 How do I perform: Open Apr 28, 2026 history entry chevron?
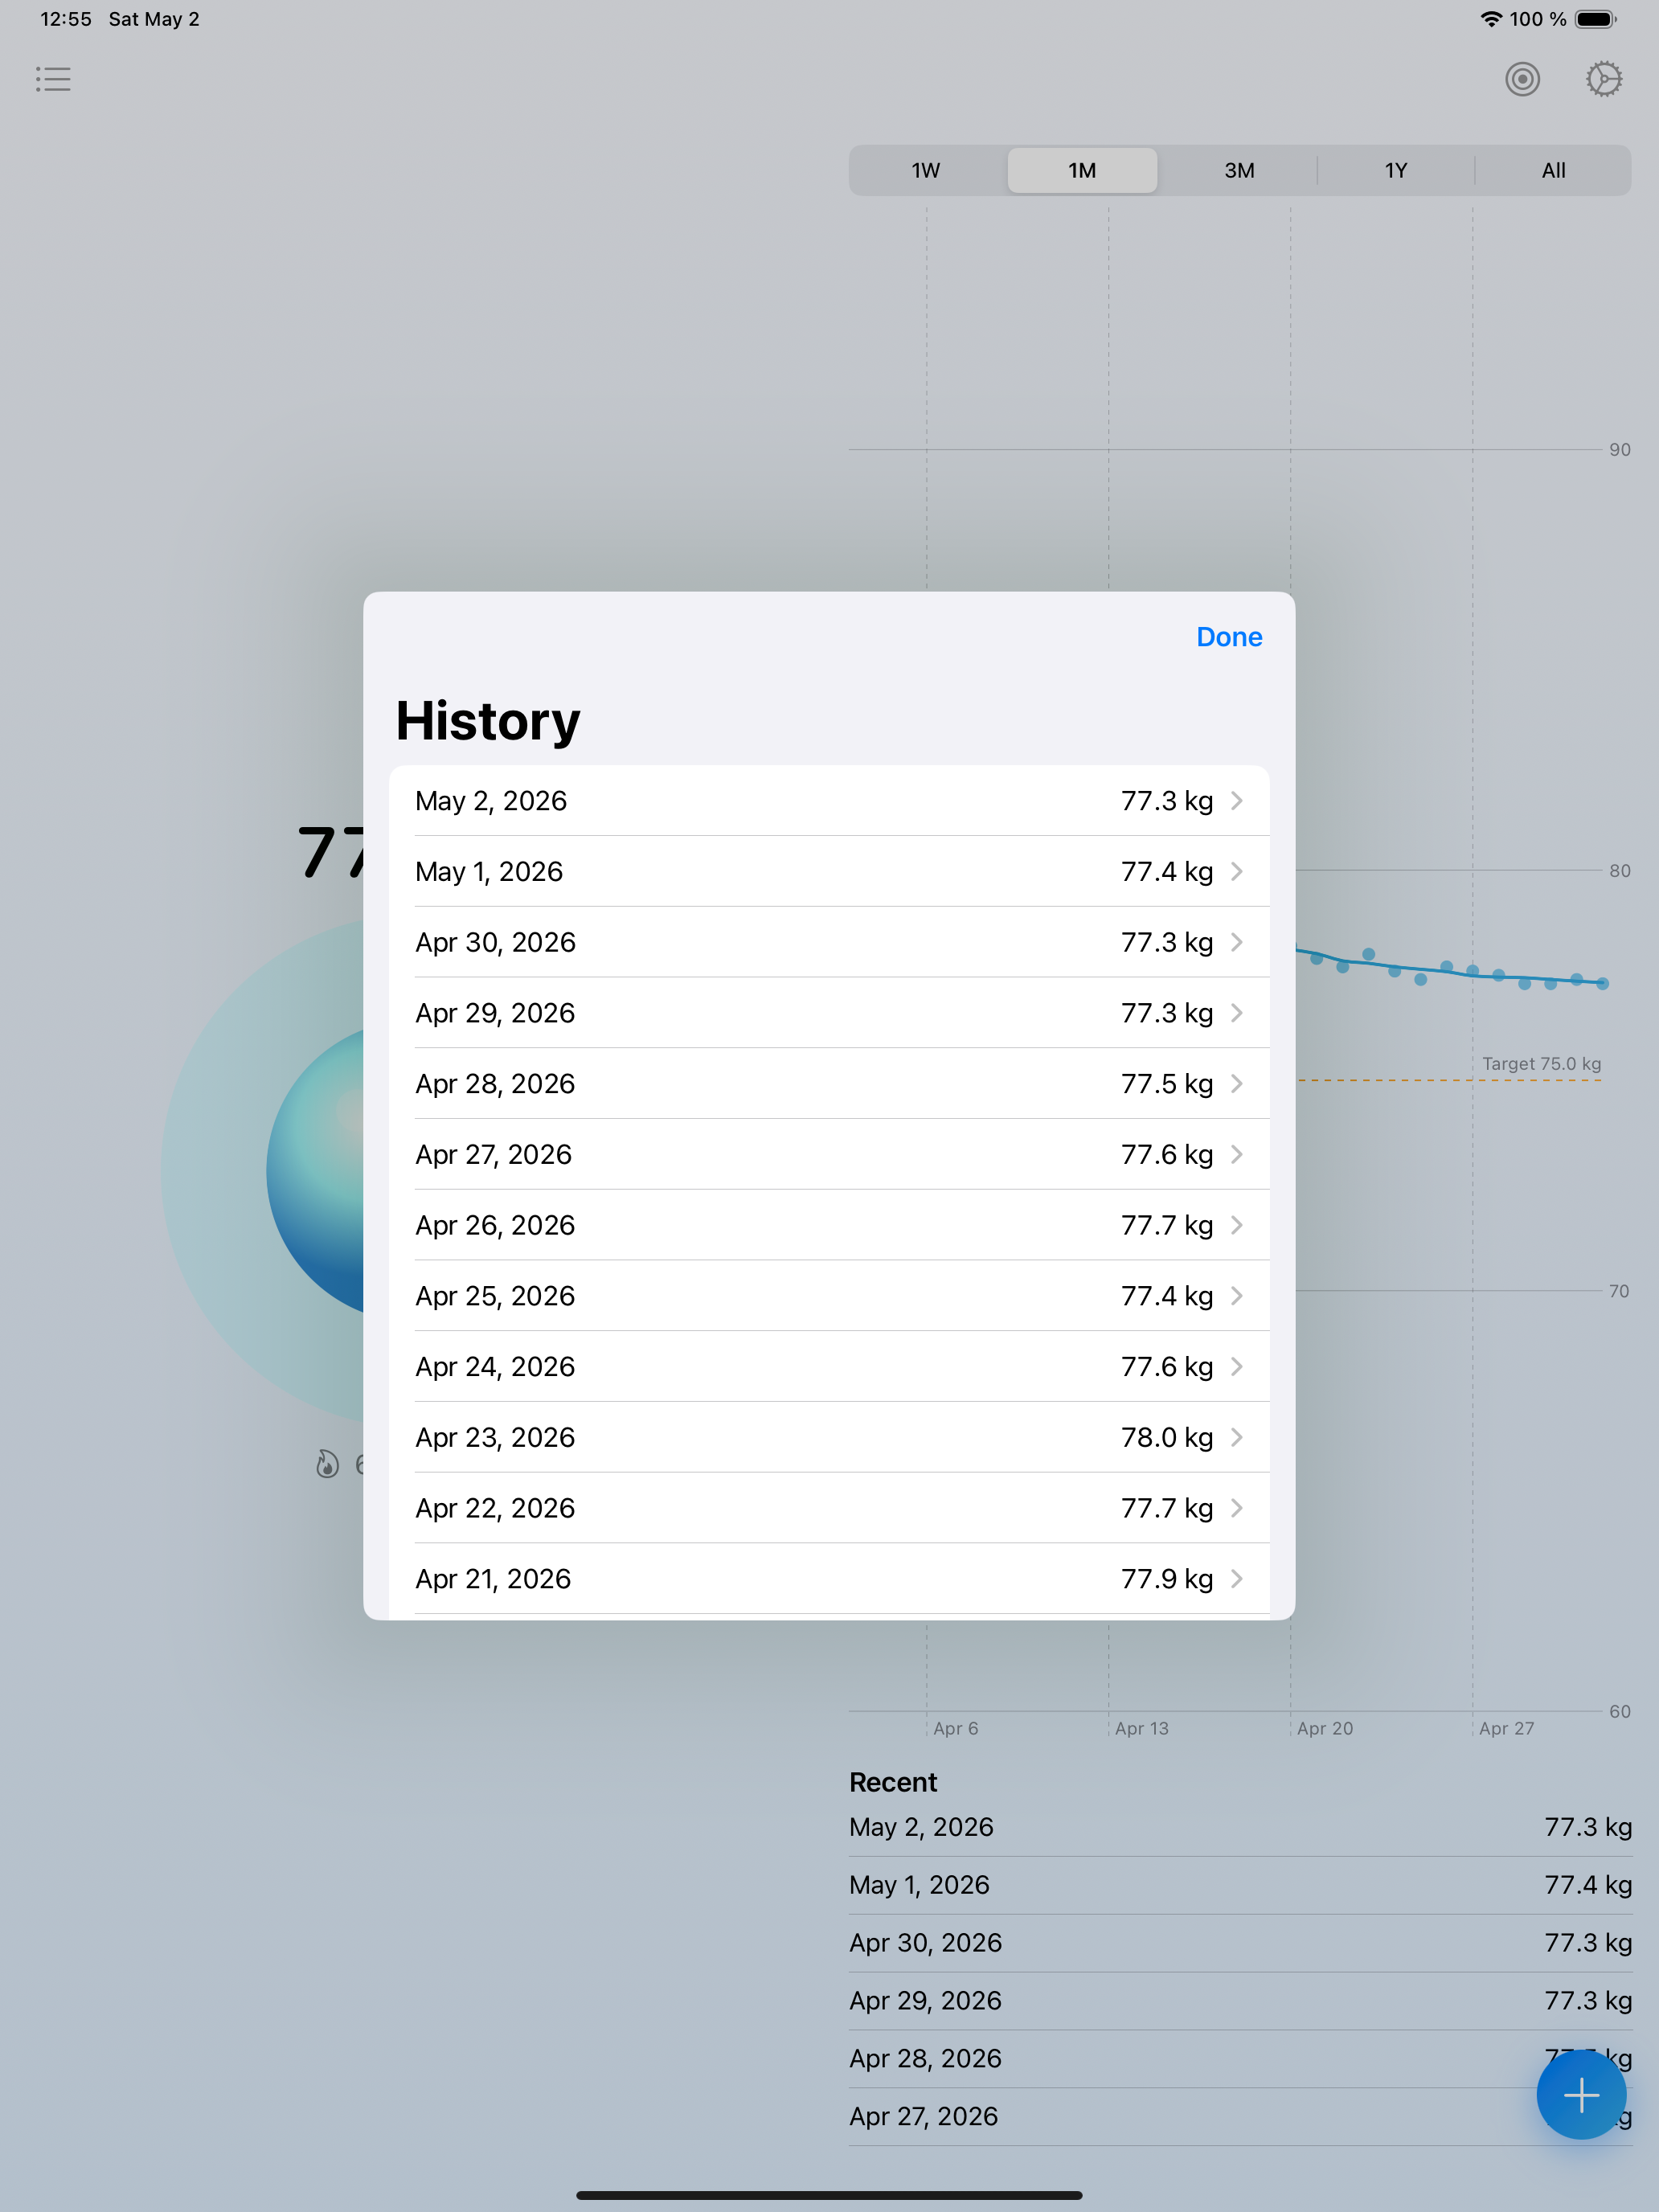(1237, 1083)
